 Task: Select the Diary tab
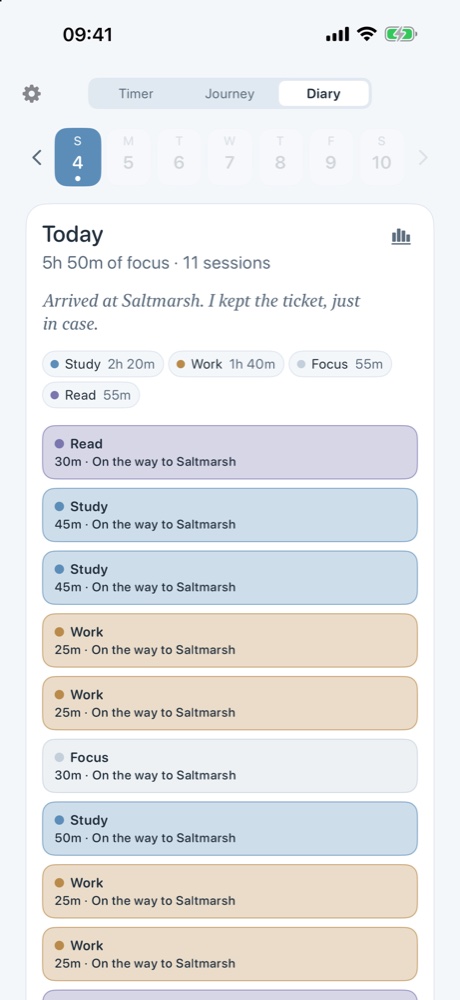(323, 94)
